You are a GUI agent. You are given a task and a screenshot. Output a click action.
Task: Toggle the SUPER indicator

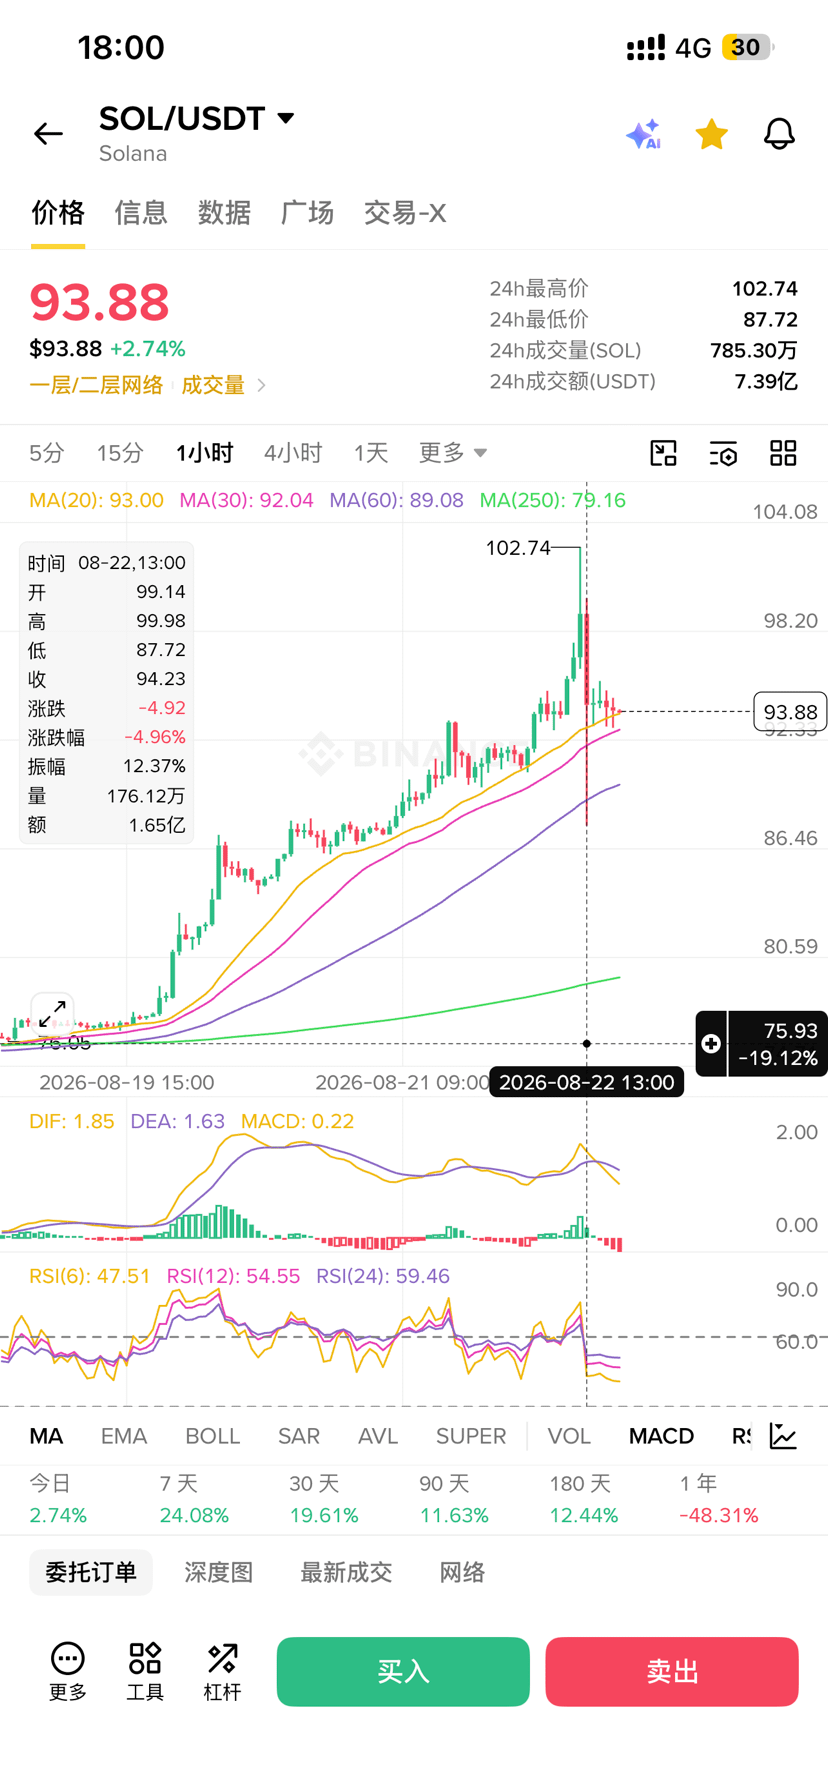(x=471, y=1436)
